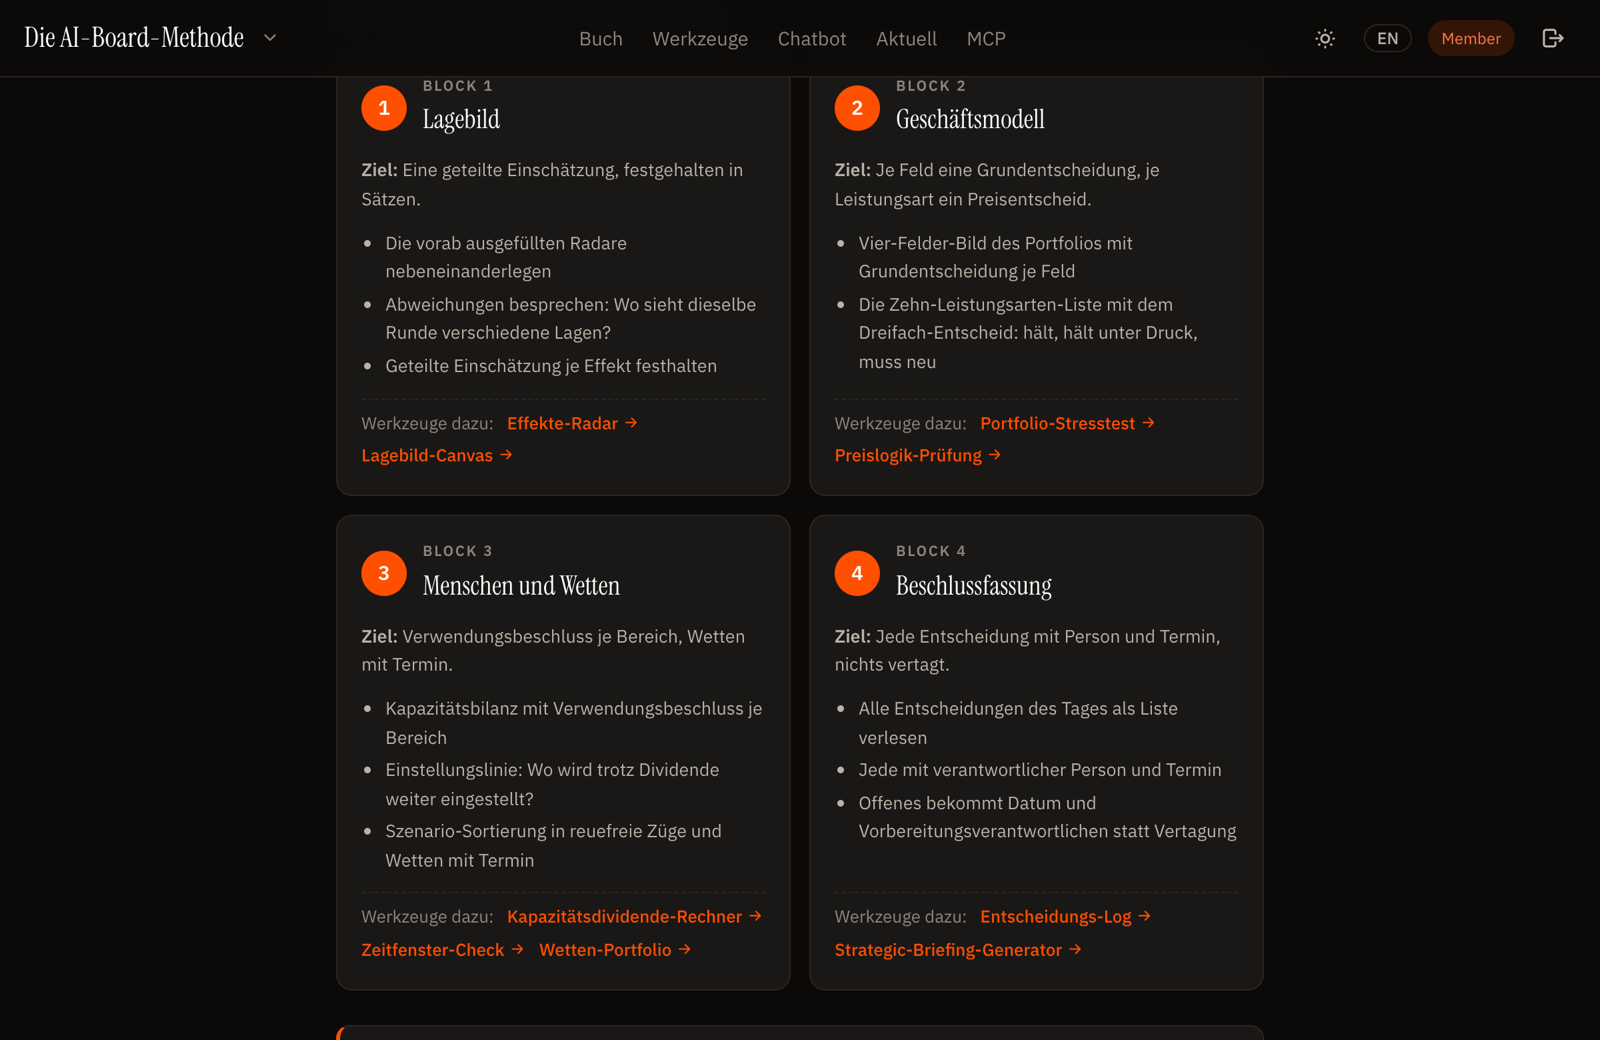The height and width of the screenshot is (1040, 1600).
Task: Click the logout icon in header
Action: 1552,39
